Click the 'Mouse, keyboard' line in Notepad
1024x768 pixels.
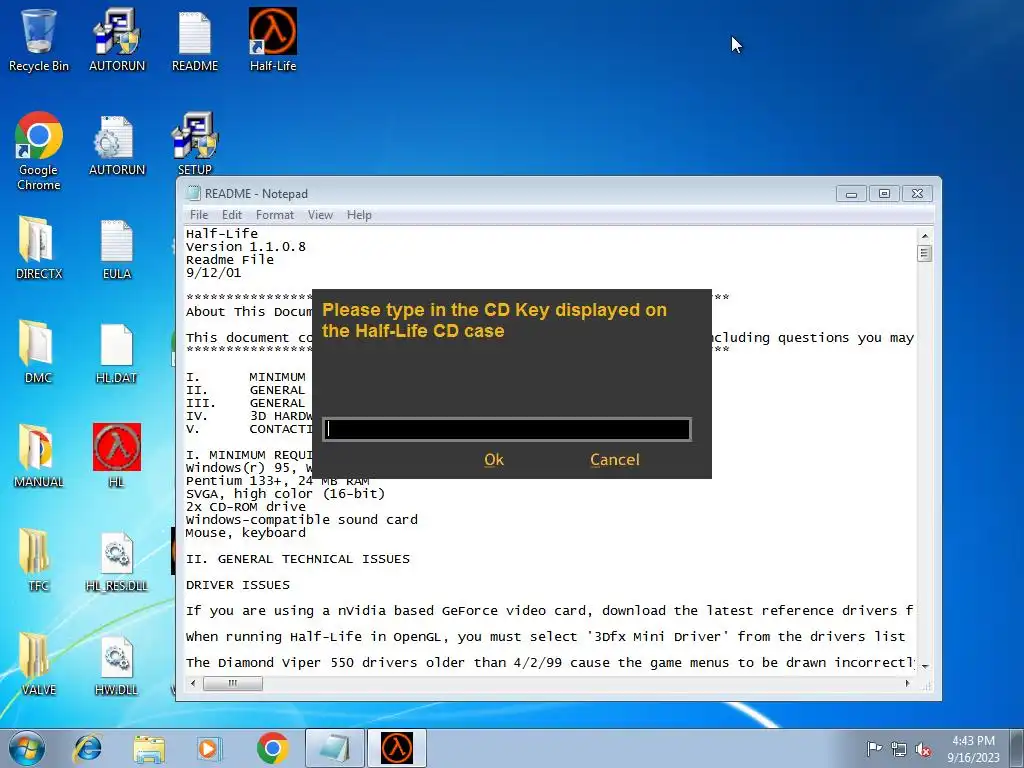[246, 533]
